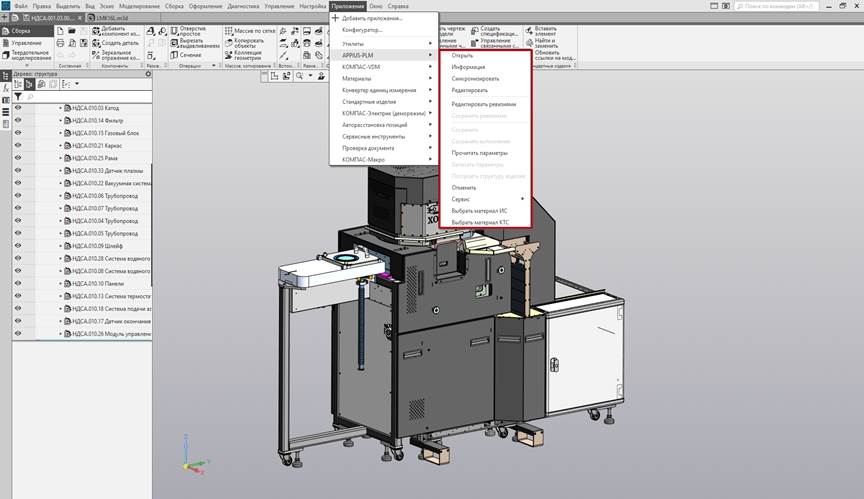Click the Массив по сетке icon
The image size is (864, 499).
coord(227,32)
